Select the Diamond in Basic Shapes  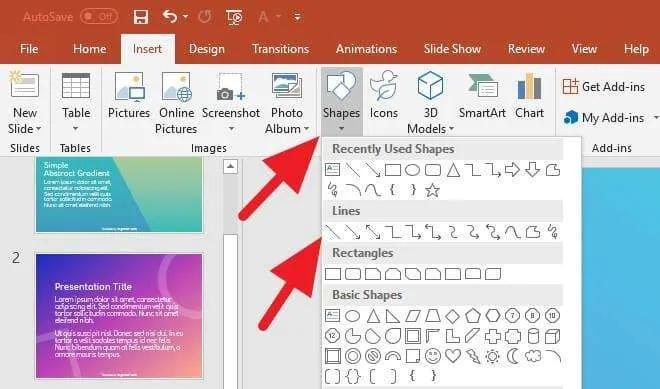click(x=452, y=316)
